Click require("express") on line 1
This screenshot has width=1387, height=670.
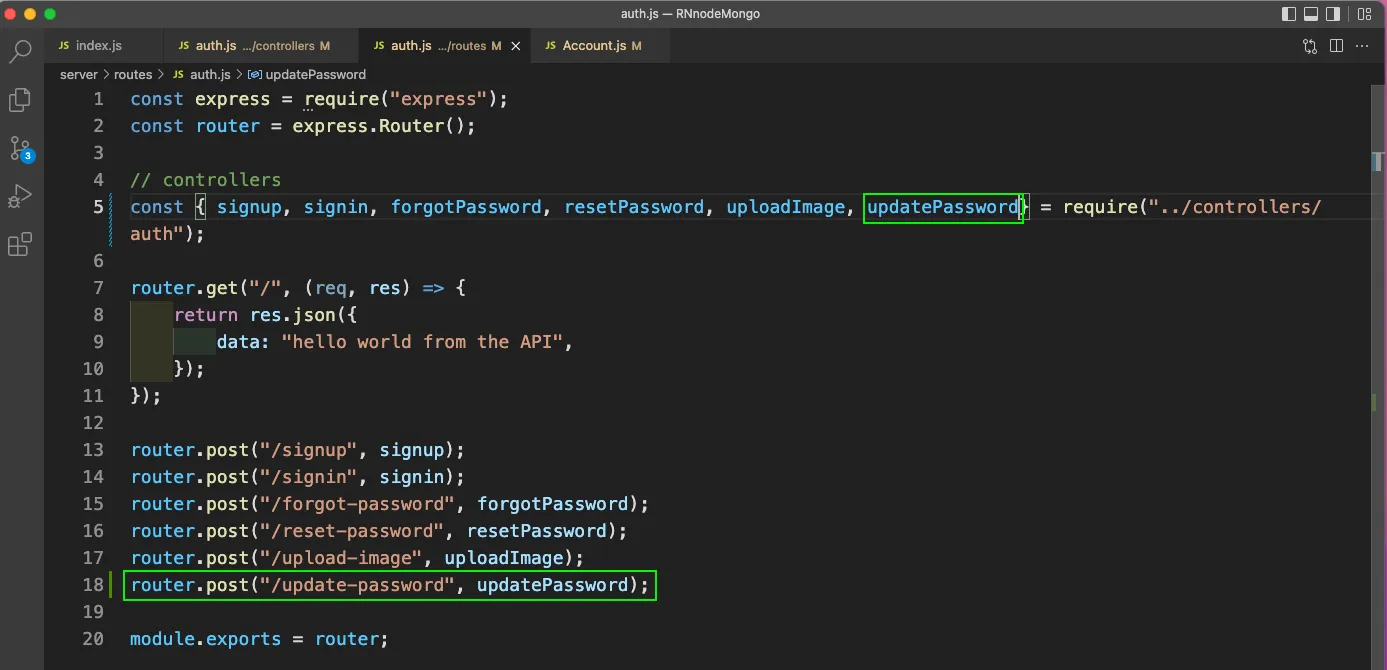tap(401, 99)
